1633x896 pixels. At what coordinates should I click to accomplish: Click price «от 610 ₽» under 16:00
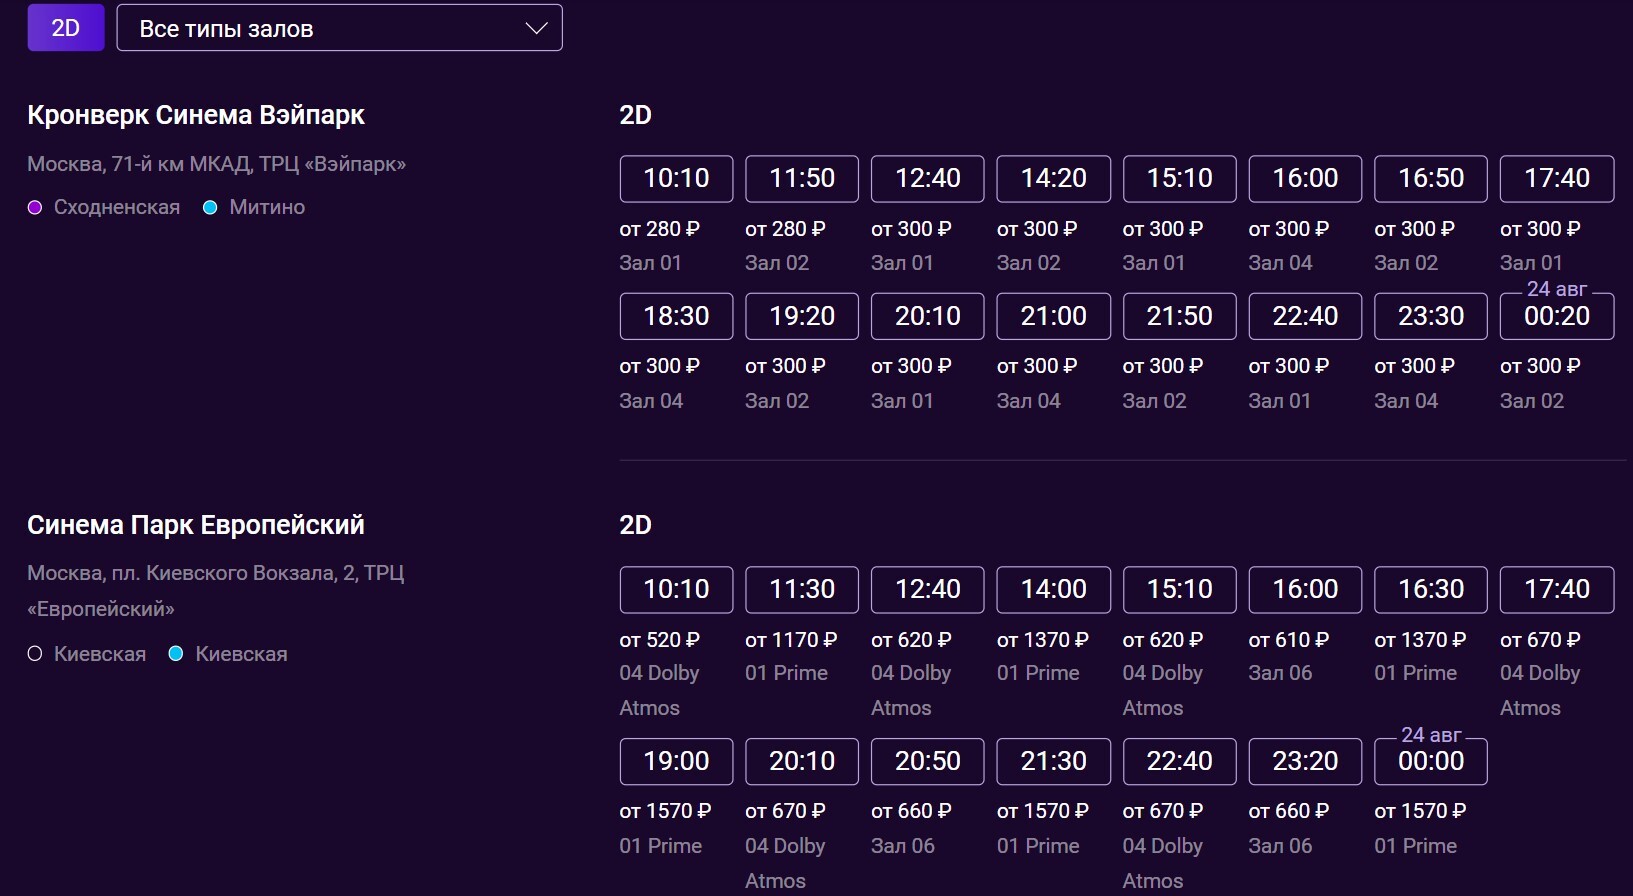tap(1289, 640)
